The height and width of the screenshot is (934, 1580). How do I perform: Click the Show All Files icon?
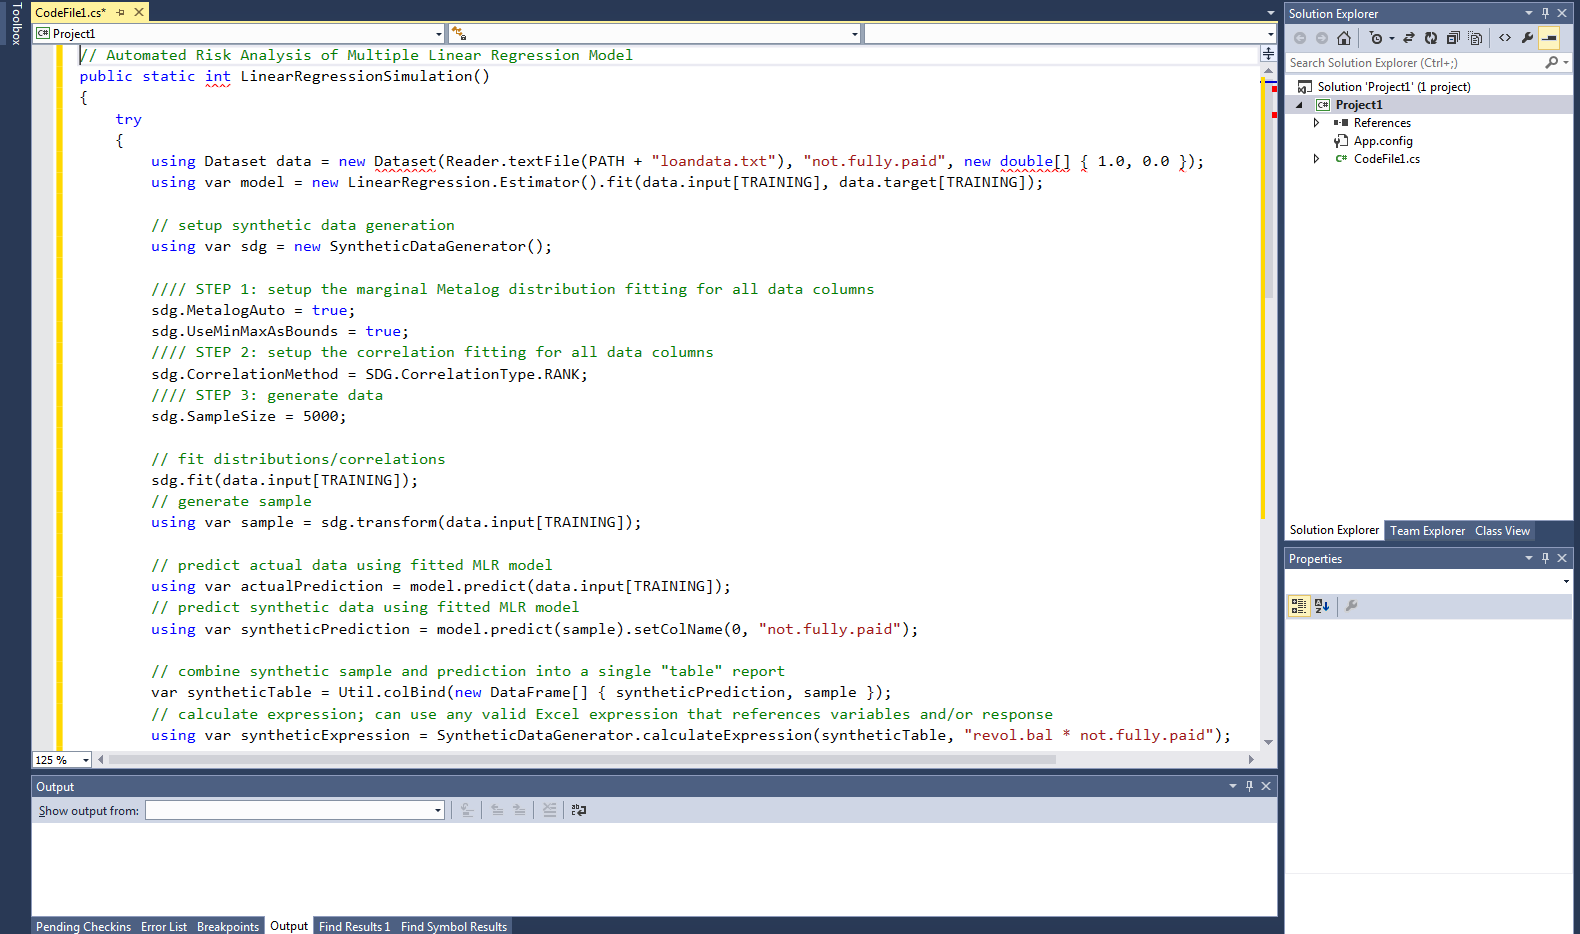pyautogui.click(x=1475, y=38)
